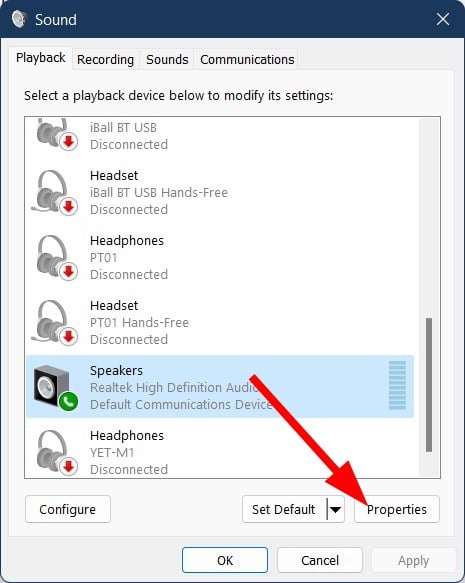Click the Sound speaker icon in title bar
This screenshot has width=465, height=583.
[19, 19]
